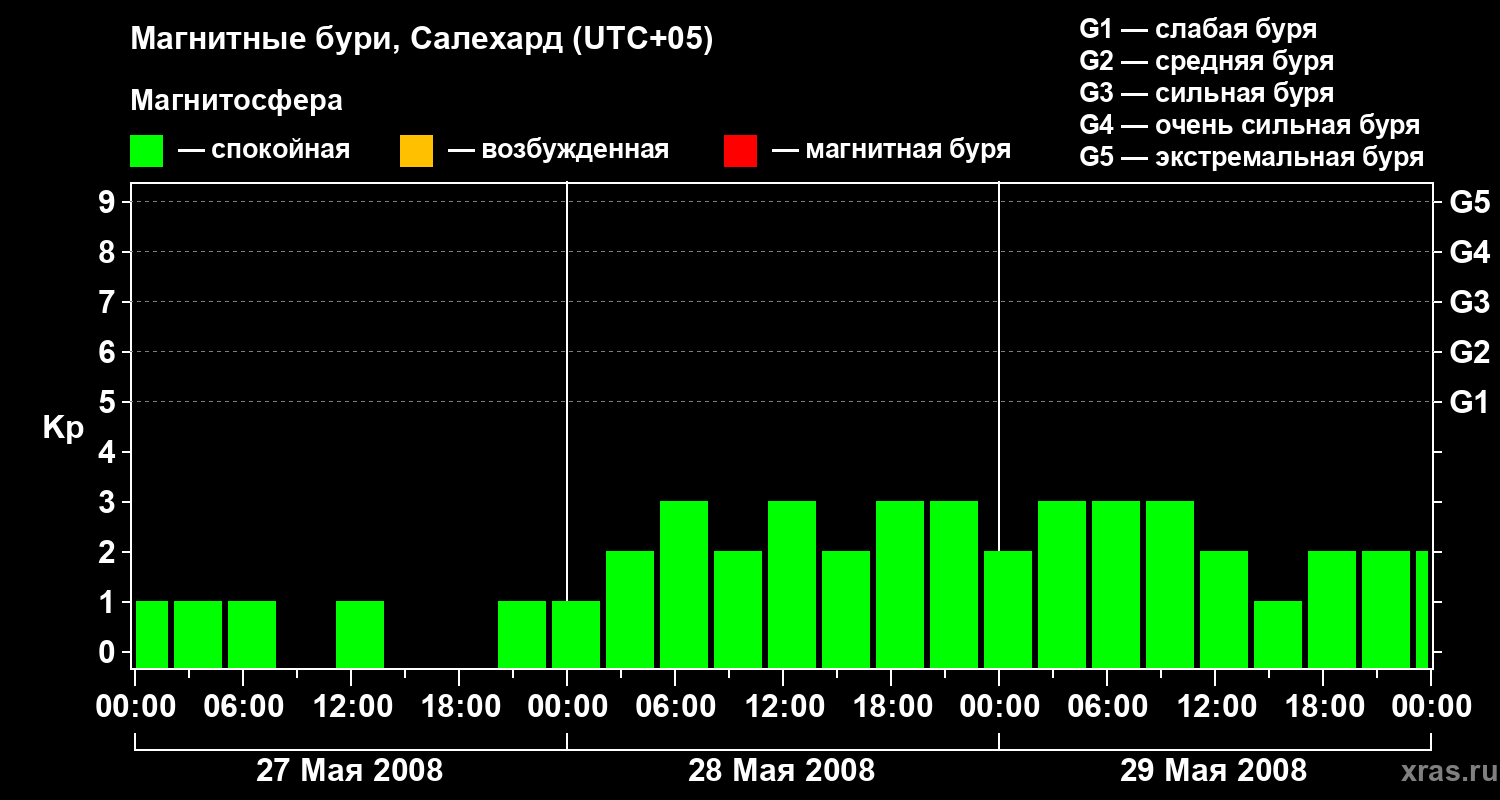1500x800 pixels.
Task: Click the standalone 'G5' label beside the chart
Action: click(1470, 202)
